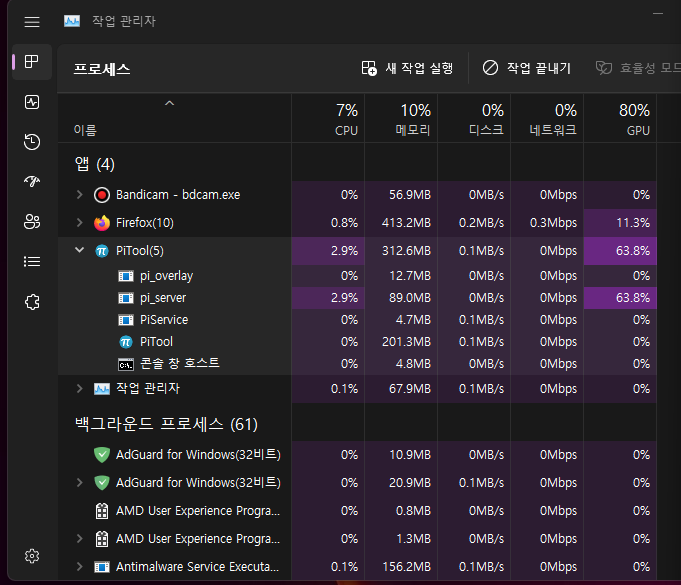
Task: Open Startup apps sidebar icon
Action: pos(32,181)
